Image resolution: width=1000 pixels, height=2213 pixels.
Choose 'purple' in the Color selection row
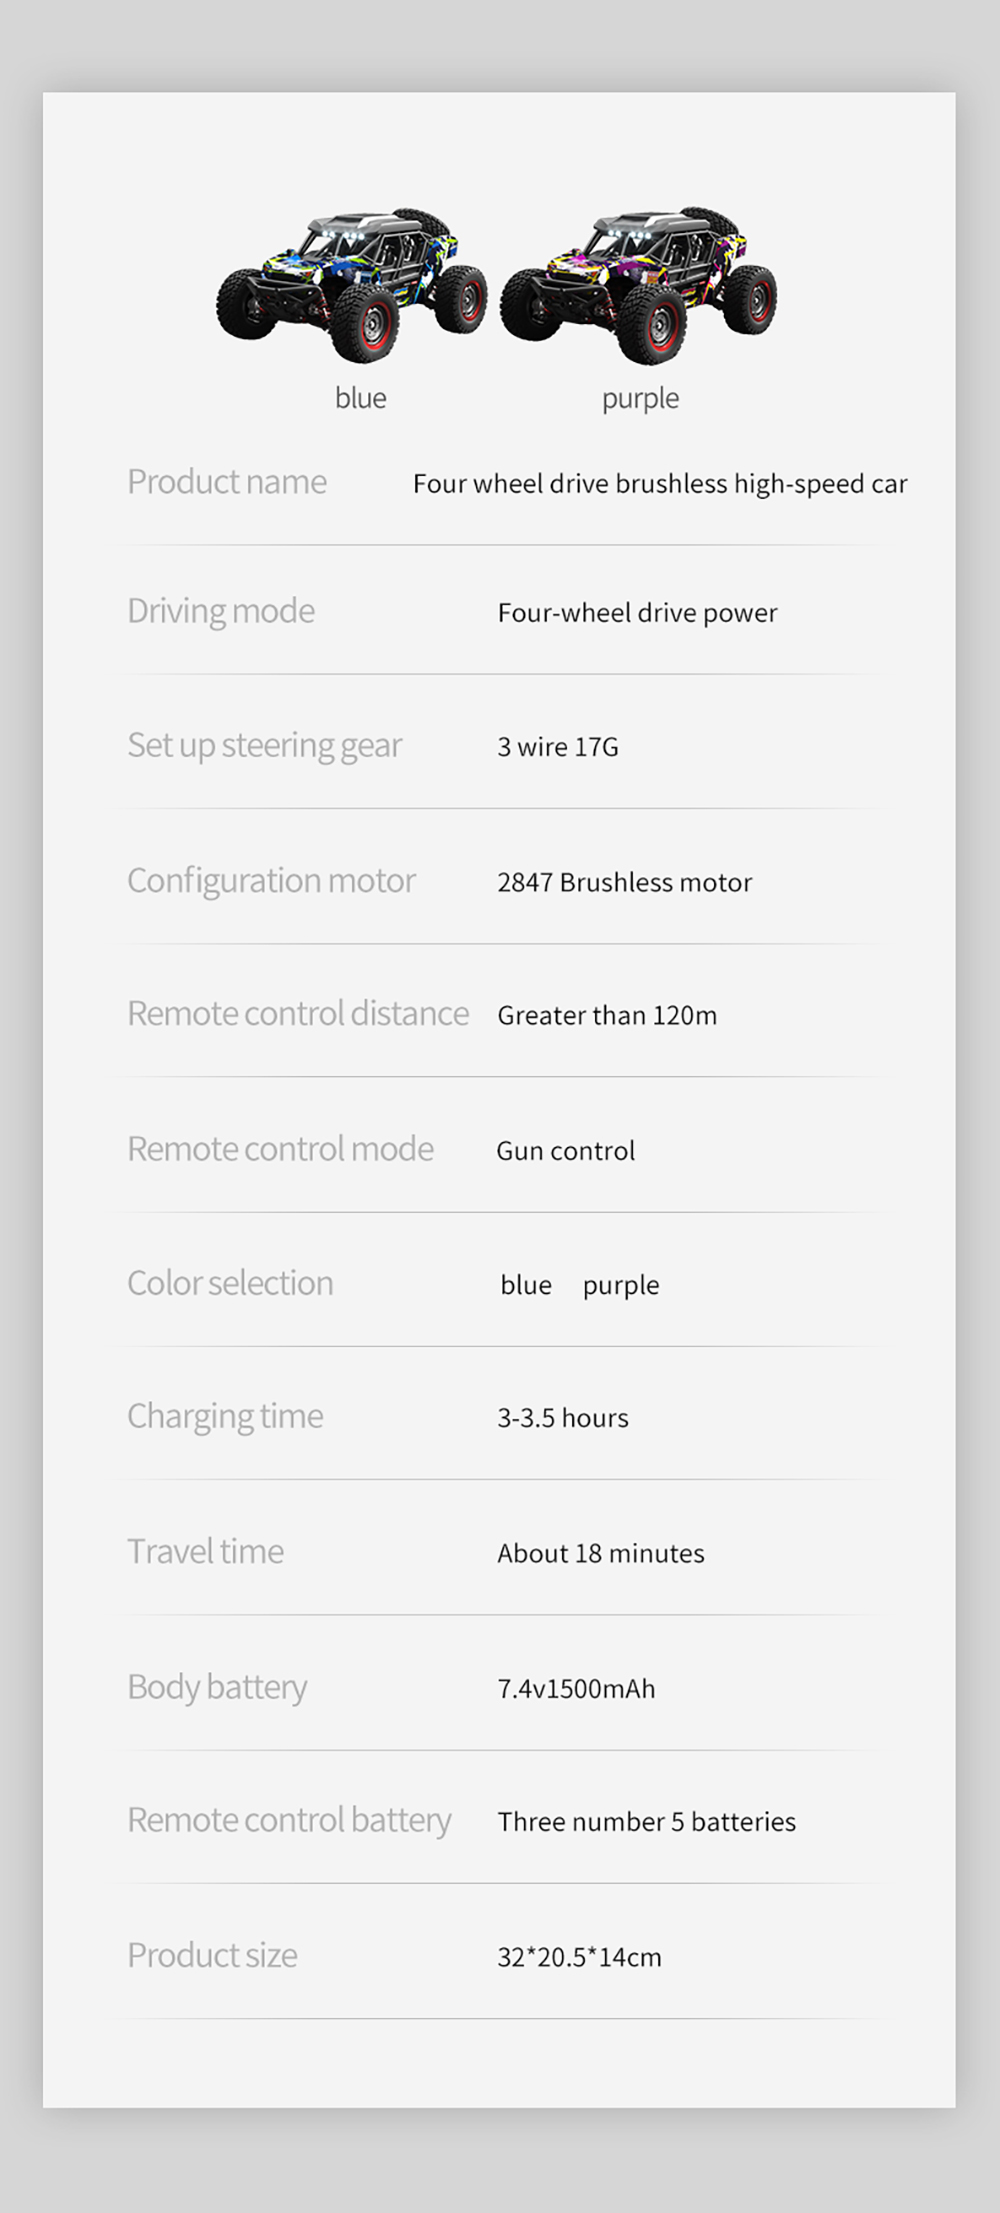pyautogui.click(x=621, y=1287)
